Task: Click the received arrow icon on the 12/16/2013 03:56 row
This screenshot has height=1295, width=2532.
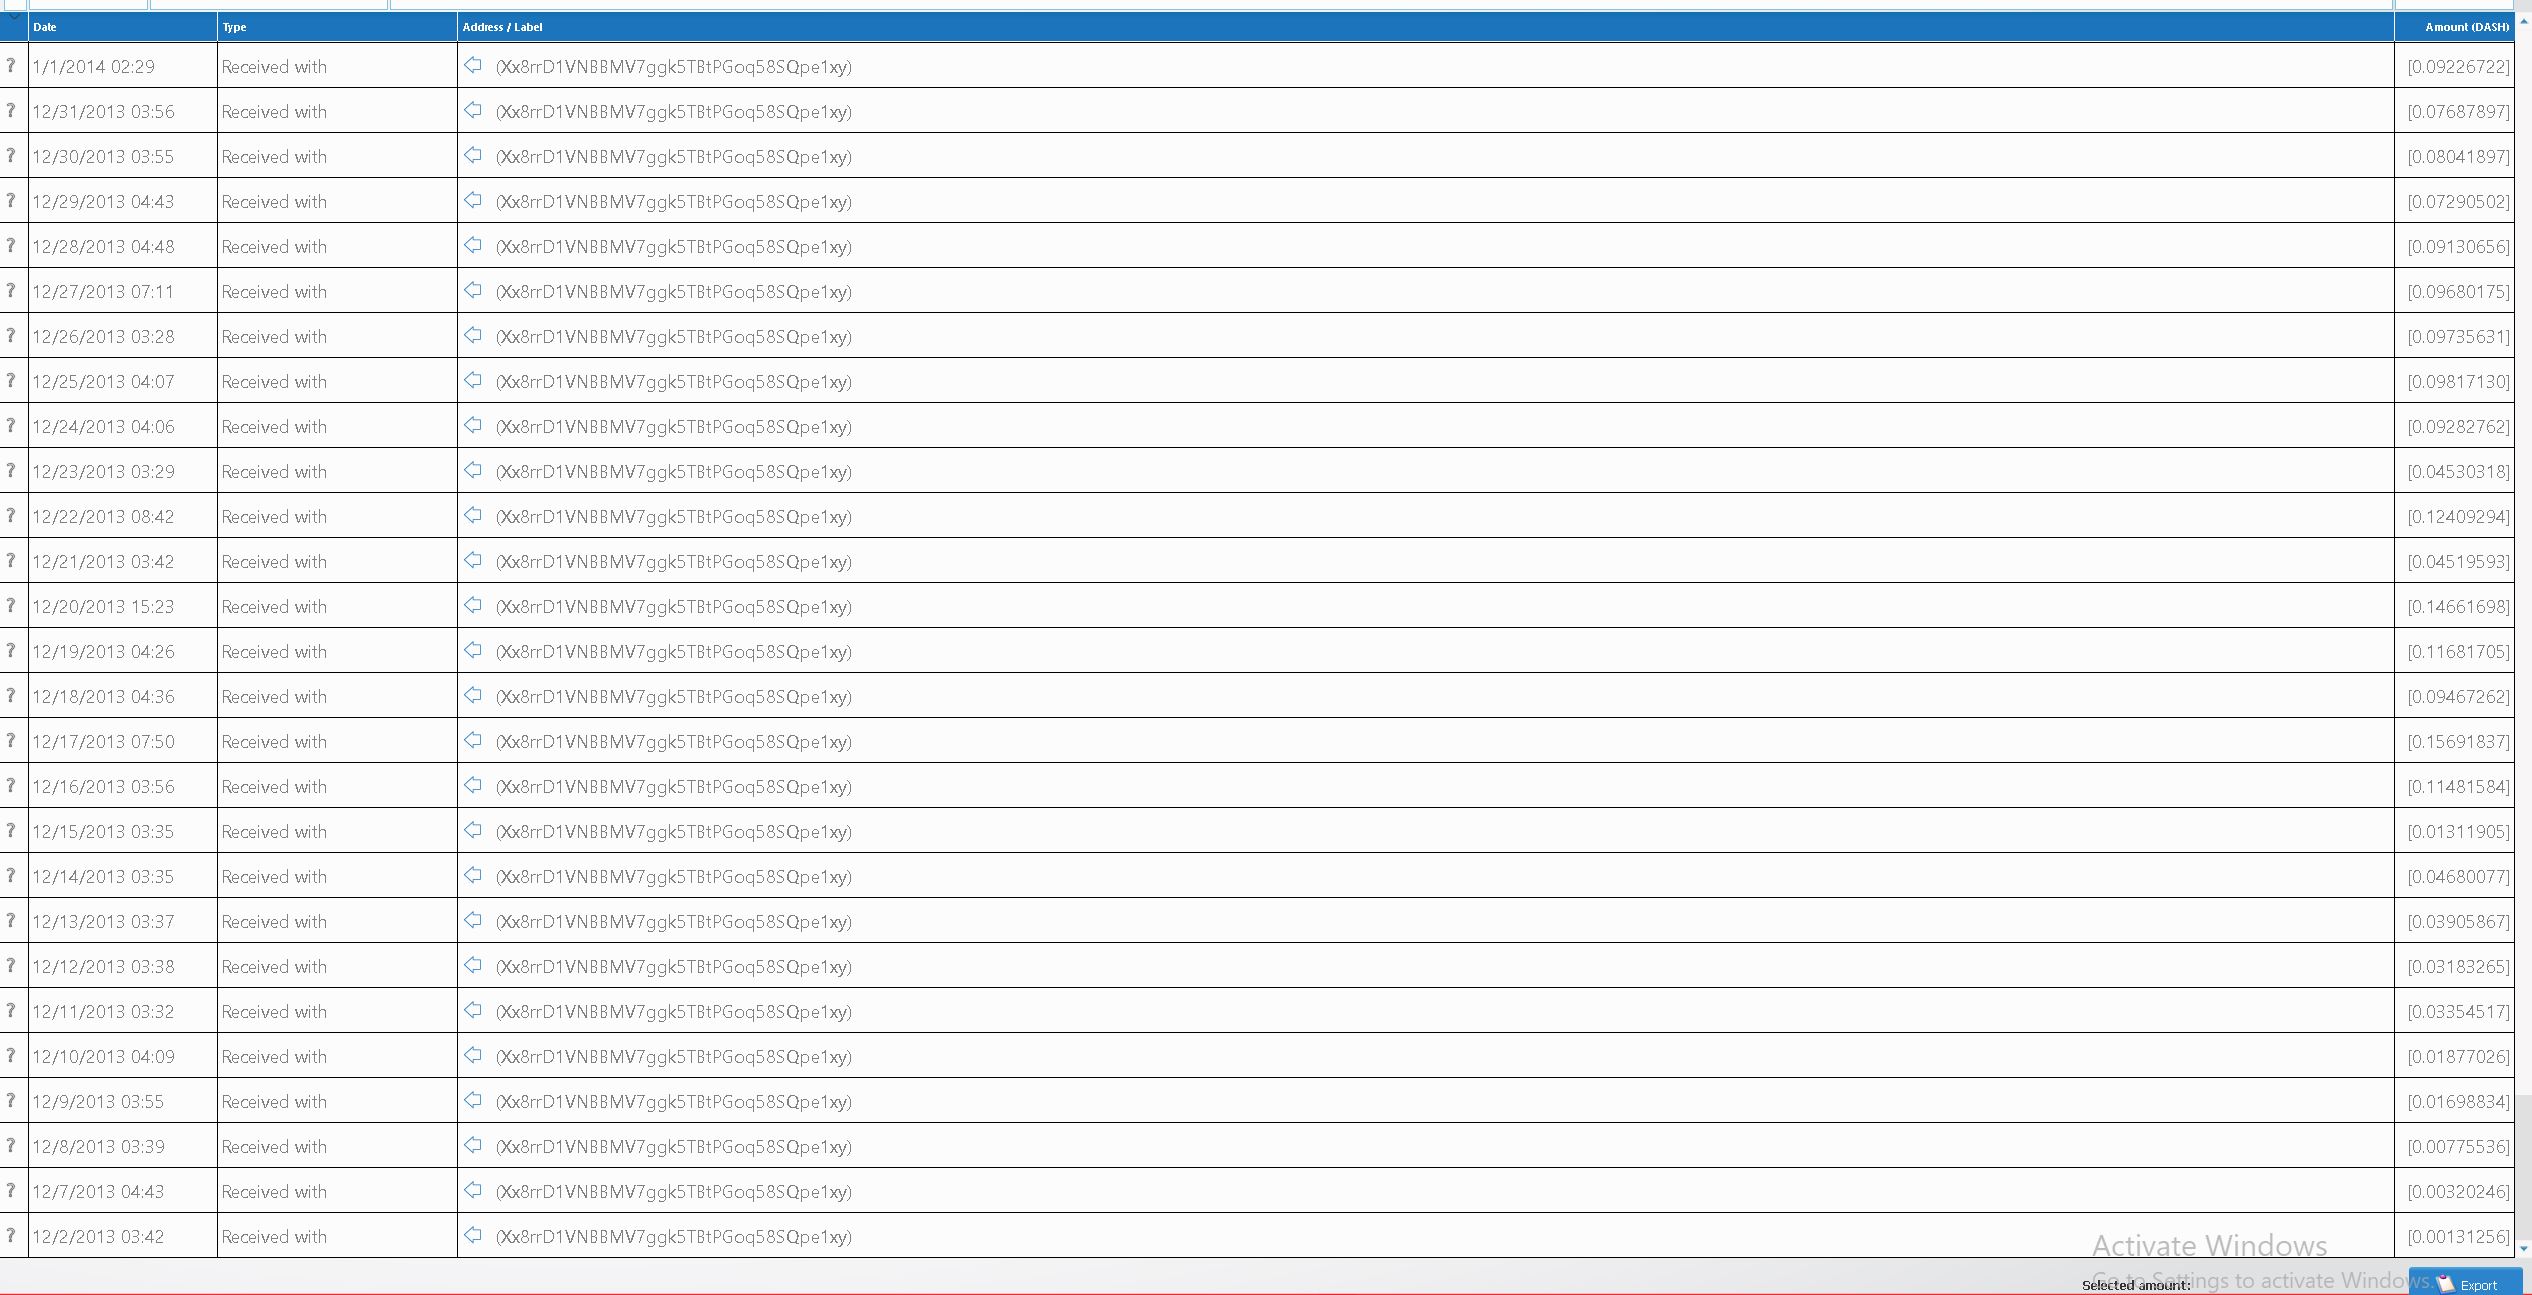Action: click(473, 785)
